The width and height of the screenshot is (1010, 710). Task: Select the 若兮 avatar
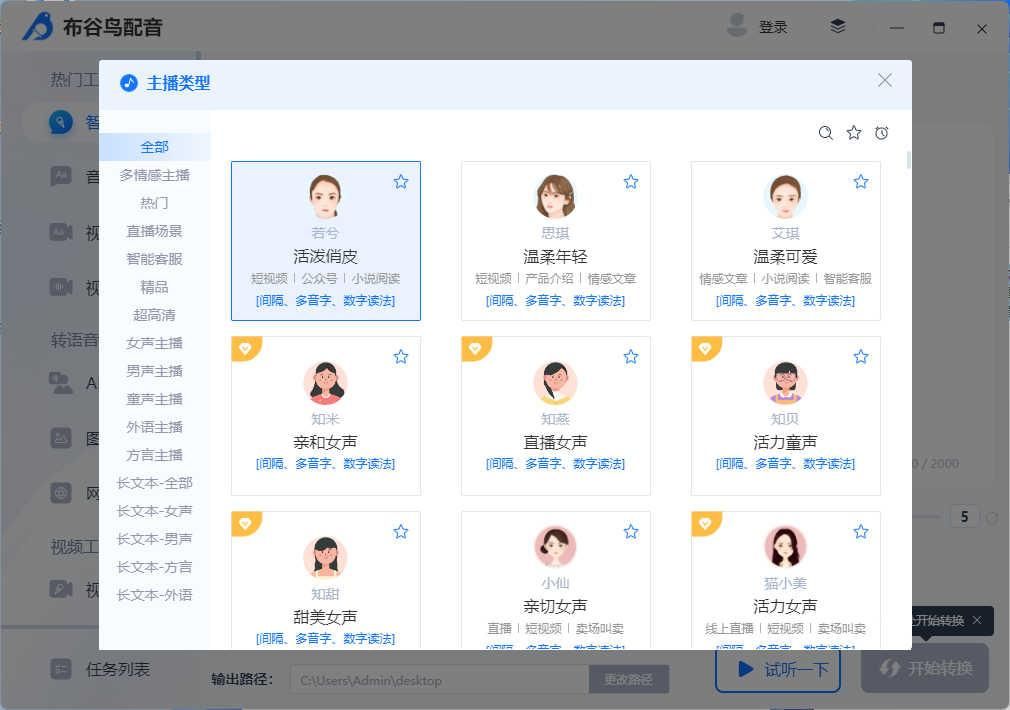tap(325, 197)
